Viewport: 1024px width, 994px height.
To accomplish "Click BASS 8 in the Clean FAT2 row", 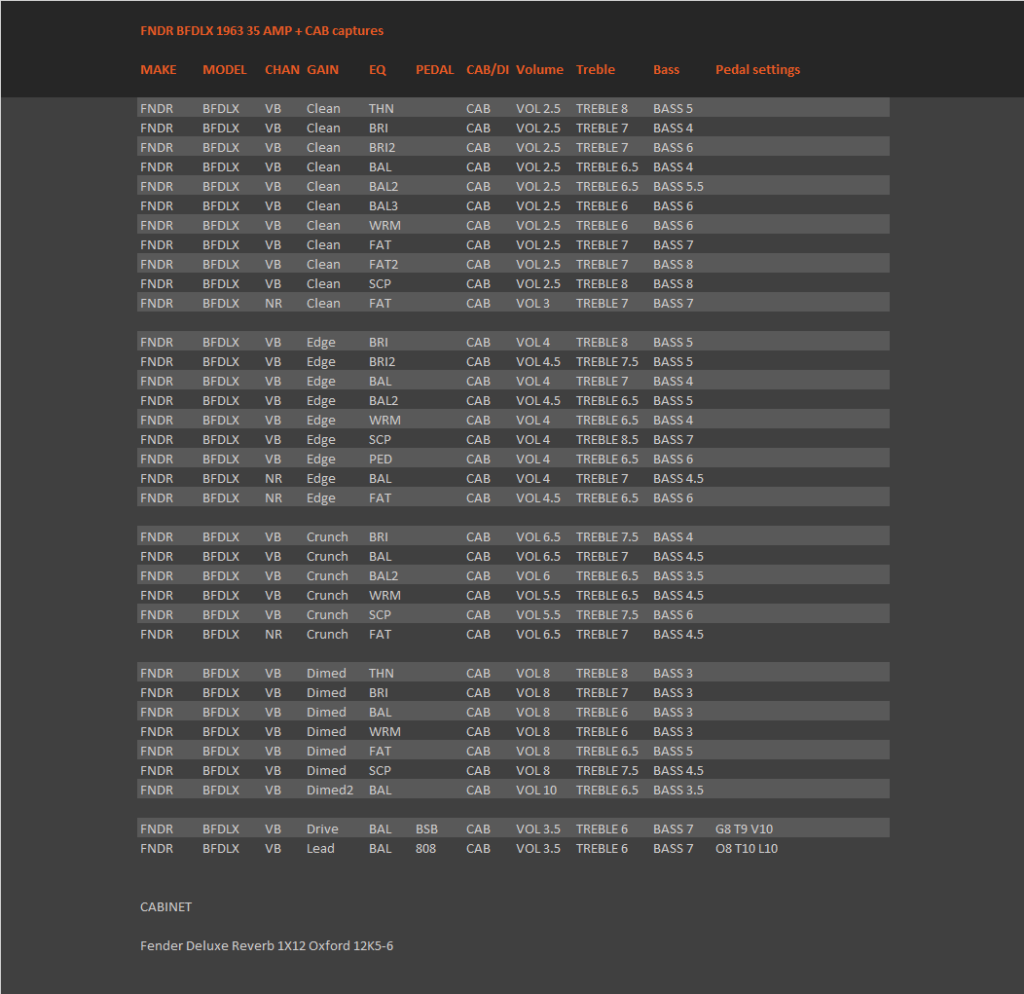I will pos(673,265).
